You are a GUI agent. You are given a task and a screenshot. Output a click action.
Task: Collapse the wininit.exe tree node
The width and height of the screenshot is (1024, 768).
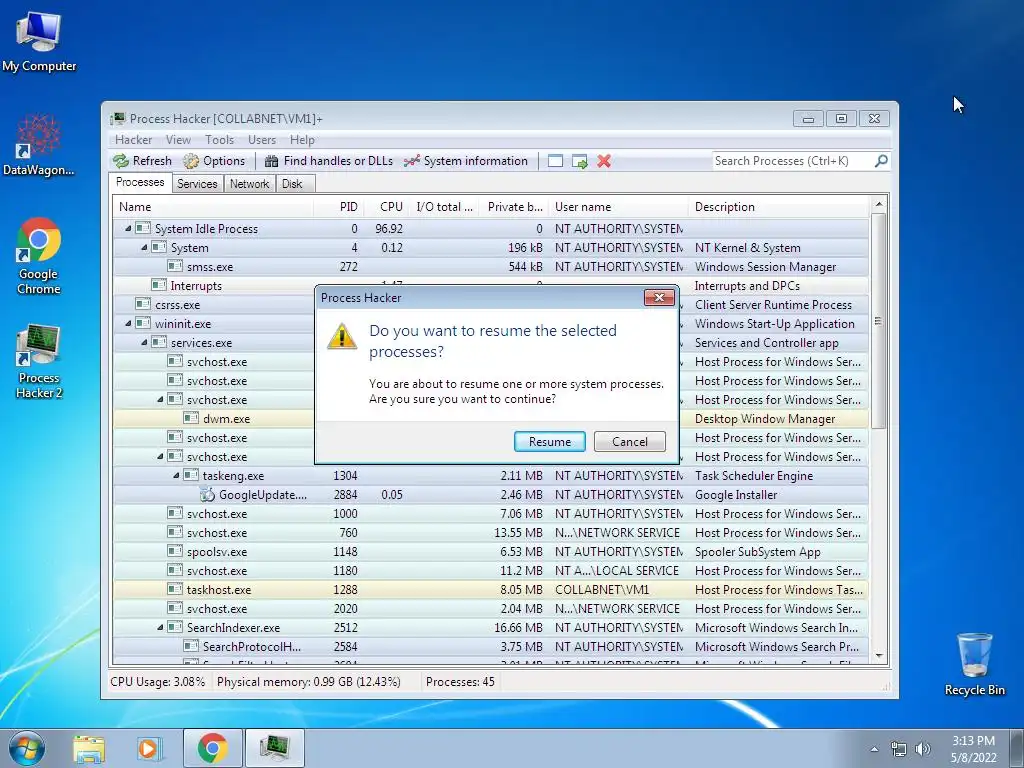(128, 323)
